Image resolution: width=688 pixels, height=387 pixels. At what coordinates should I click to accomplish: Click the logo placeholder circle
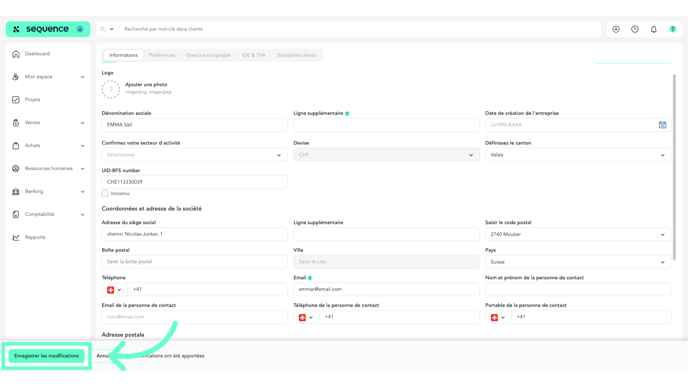[111, 89]
